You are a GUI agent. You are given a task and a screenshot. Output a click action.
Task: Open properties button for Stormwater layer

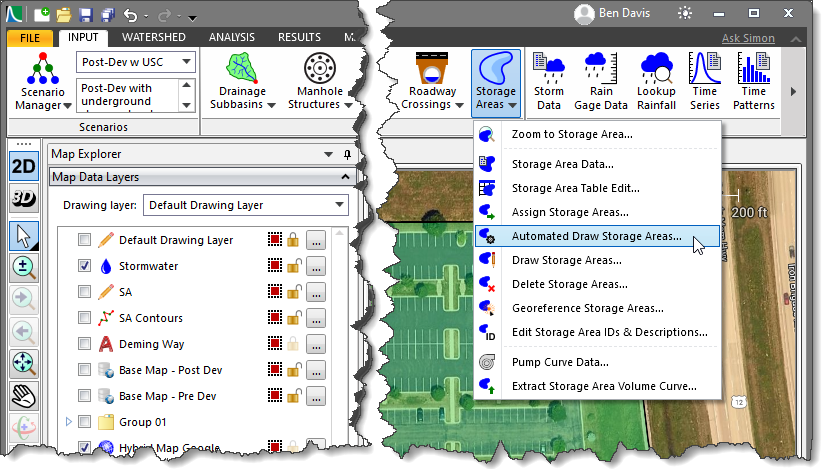[316, 266]
